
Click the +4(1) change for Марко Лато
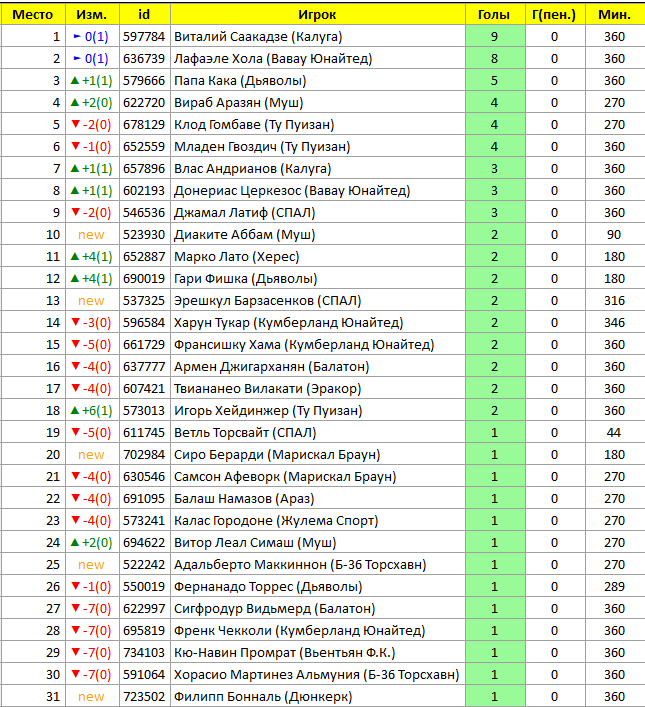[x=92, y=257]
